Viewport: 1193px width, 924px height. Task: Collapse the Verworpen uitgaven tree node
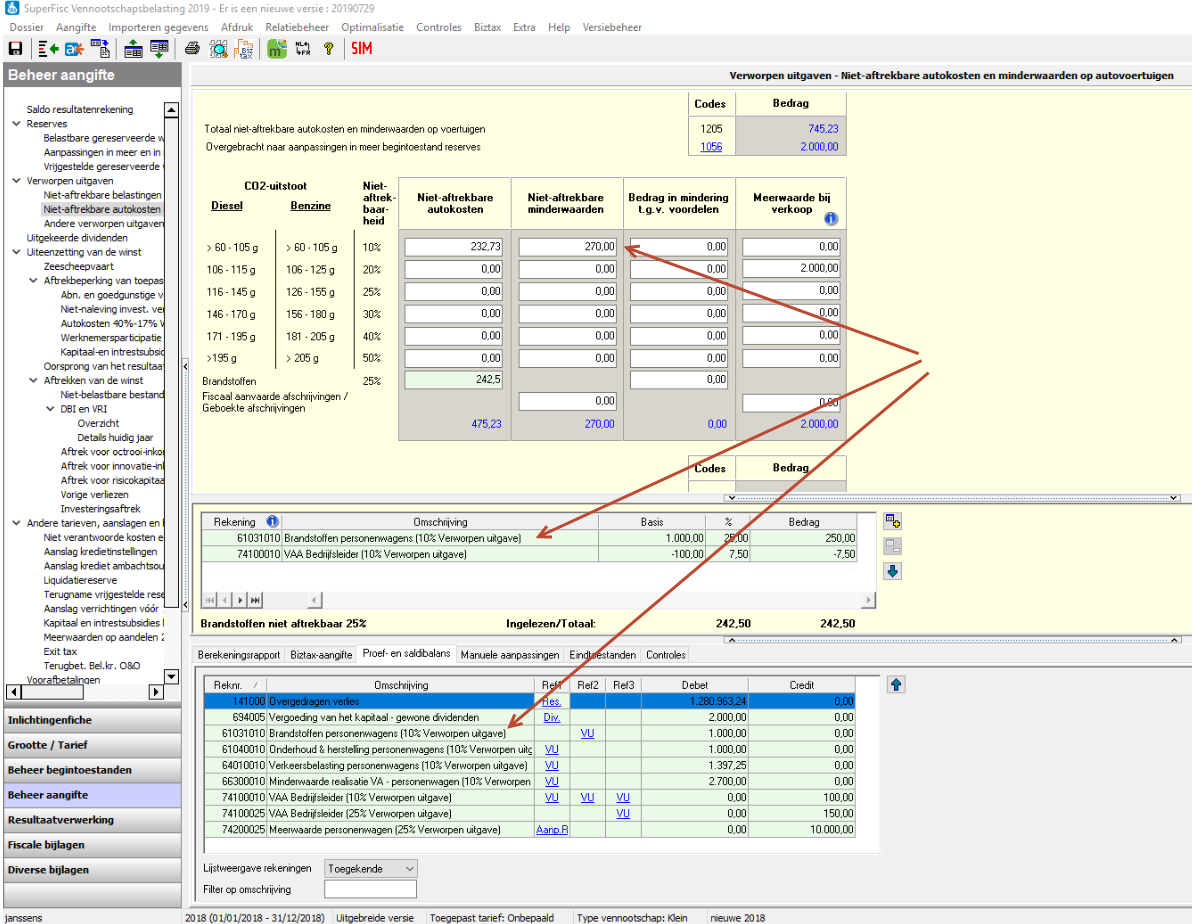click(x=17, y=181)
